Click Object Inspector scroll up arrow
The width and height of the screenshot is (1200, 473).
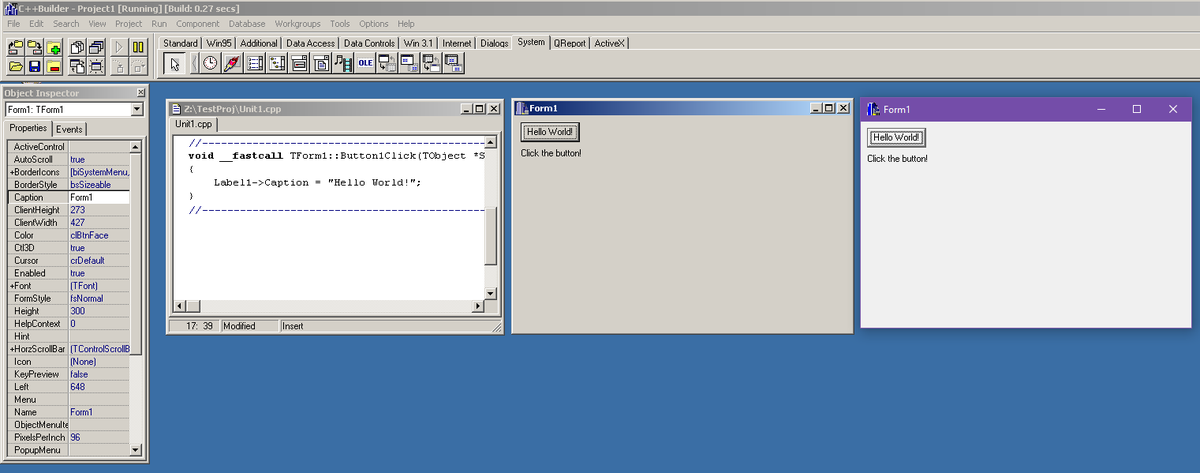pyautogui.click(x=136, y=147)
